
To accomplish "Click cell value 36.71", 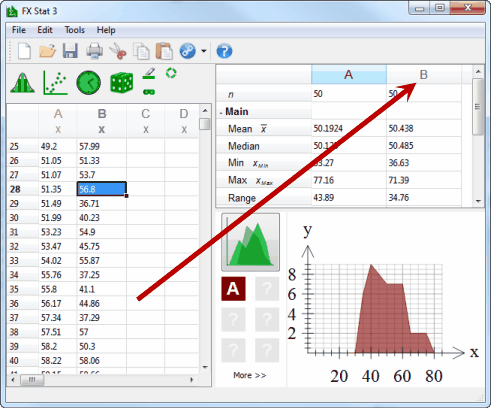I will 102,203.
